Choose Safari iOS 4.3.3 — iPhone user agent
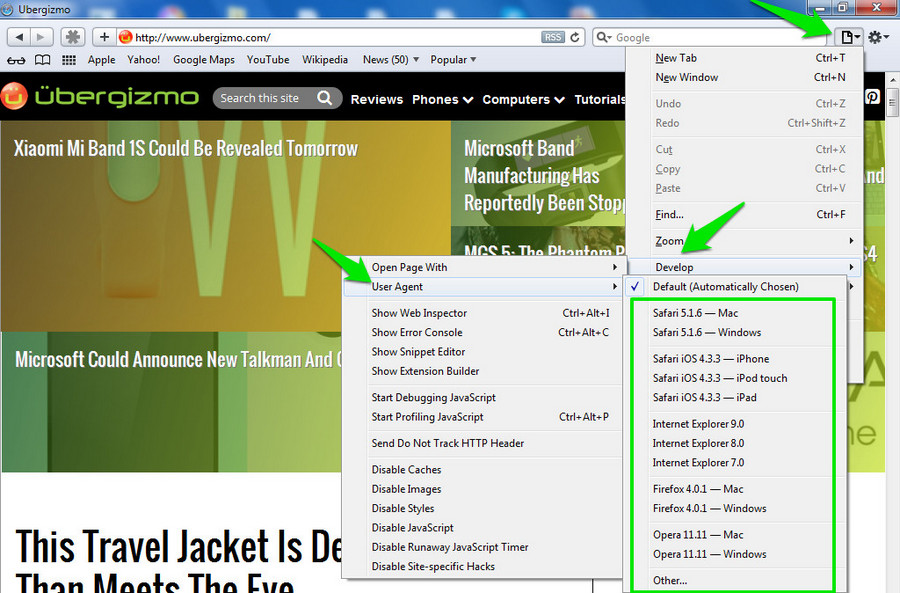This screenshot has width=900, height=593. pos(735,359)
